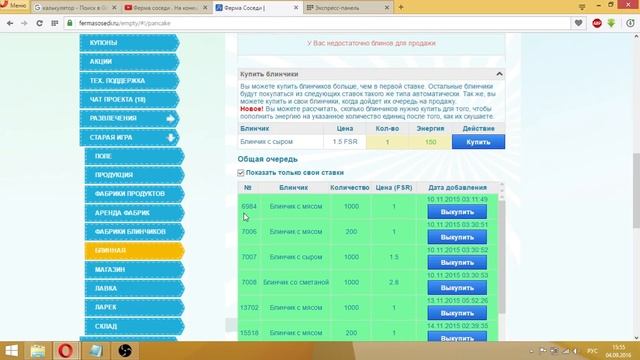640x360 pixels.
Task: Click the browser Back arrow
Action: point(10,23)
